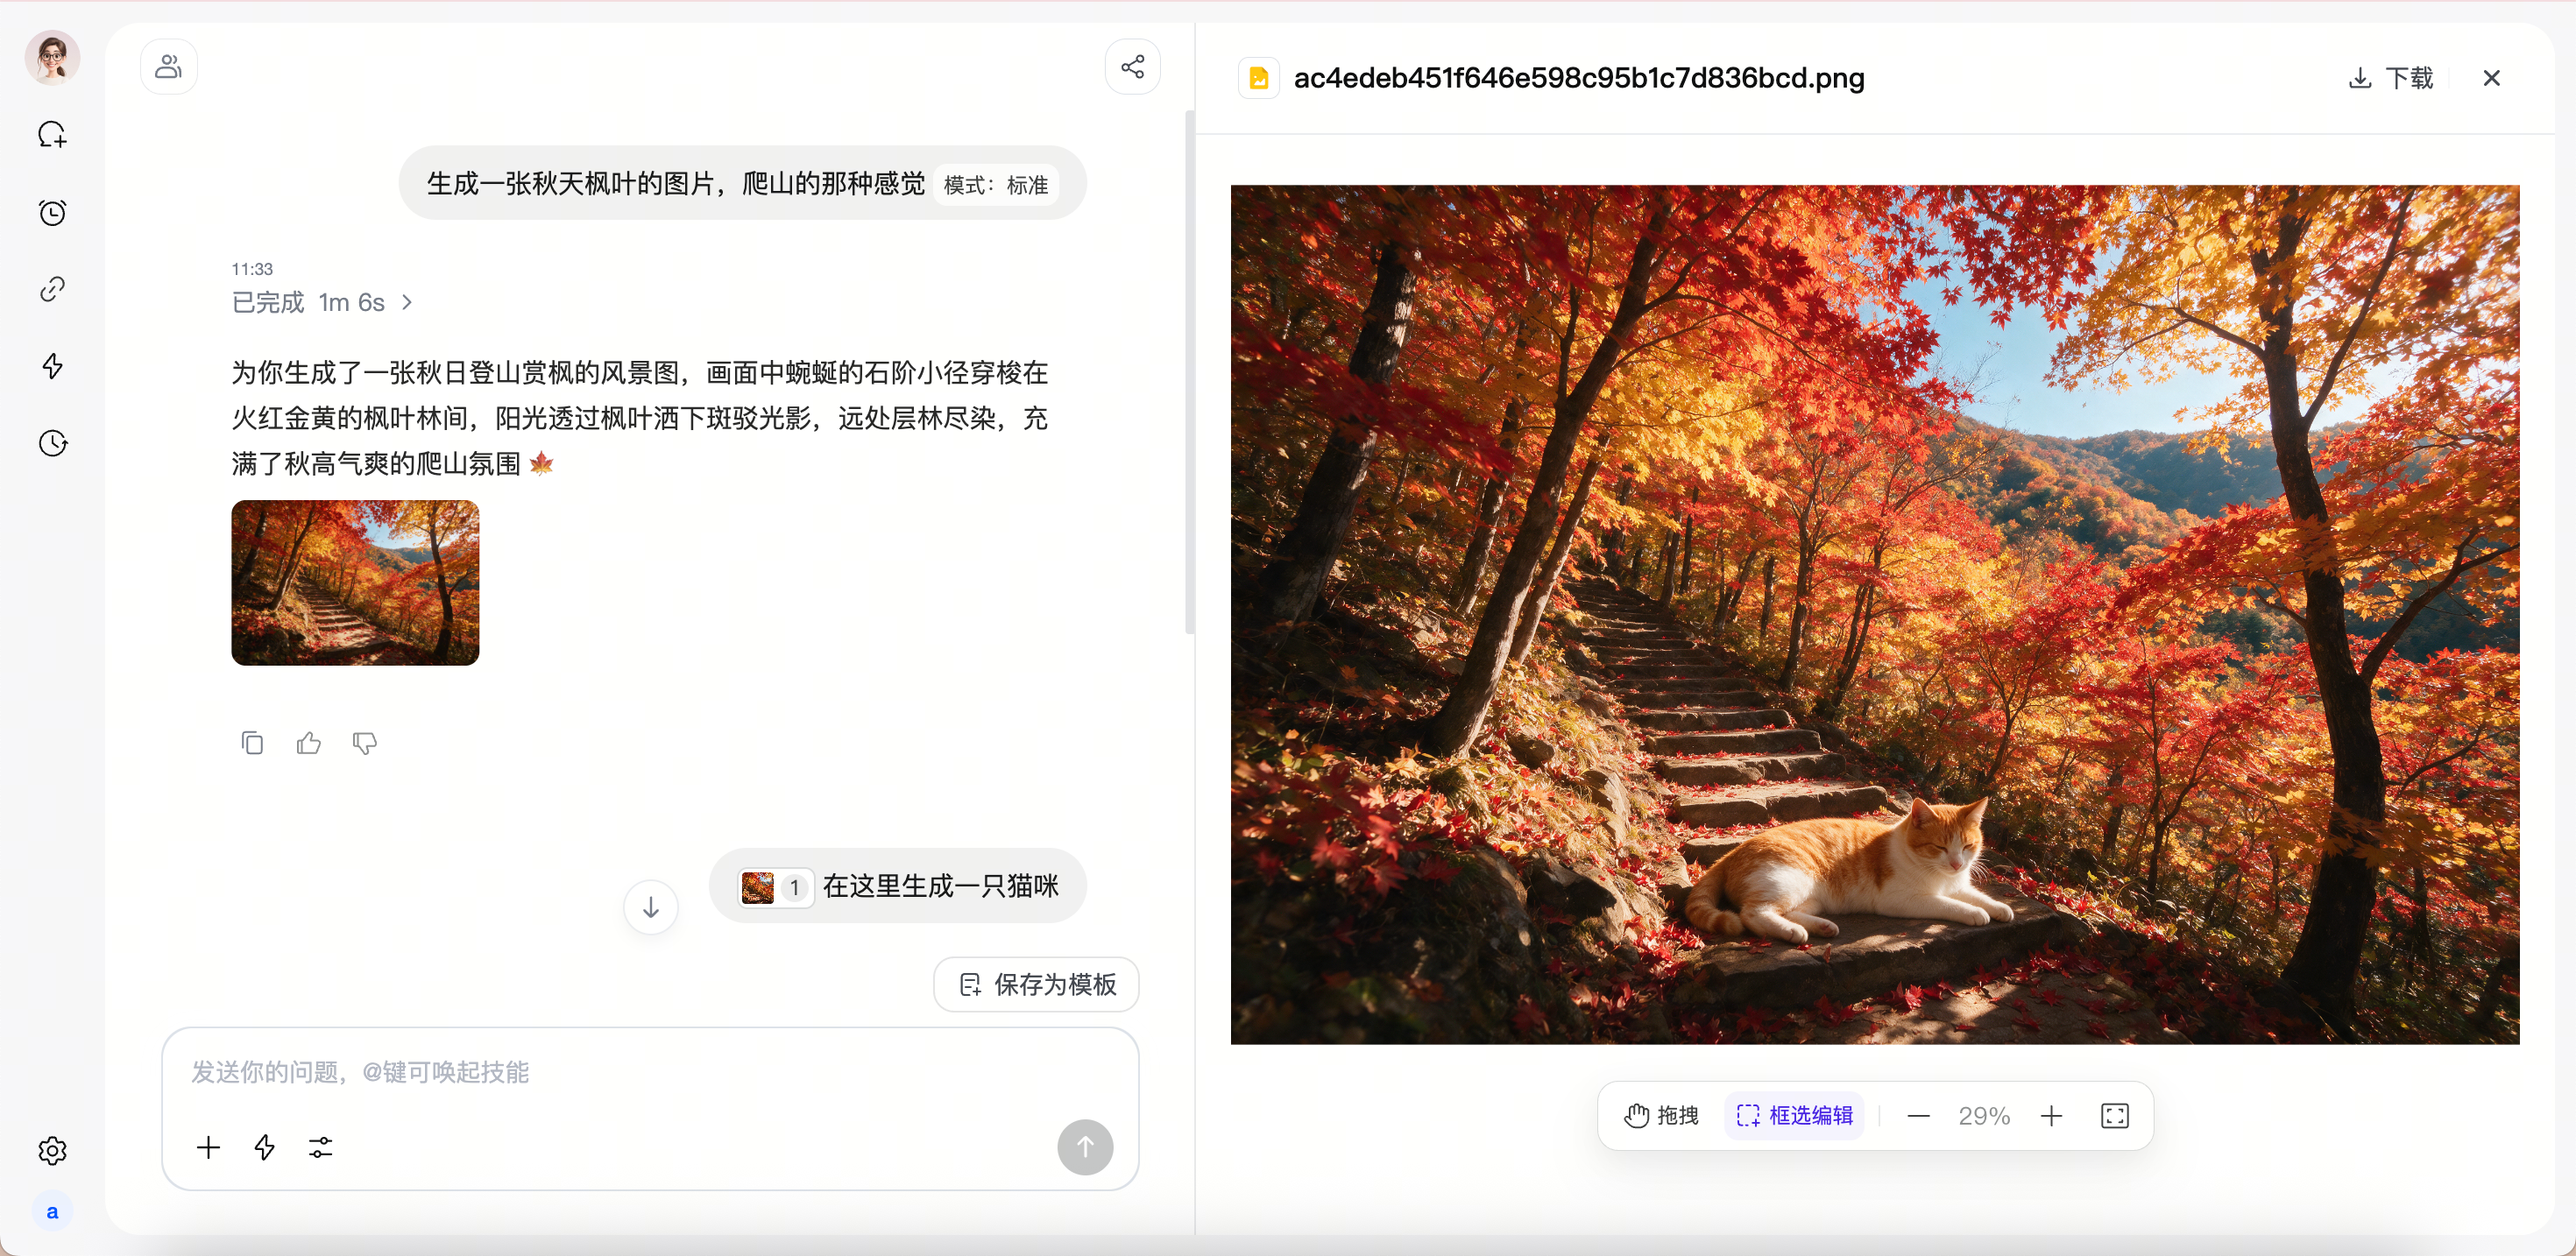Viewport: 2576px width, 1256px height.
Task: Open the group members icon
Action: coord(169,67)
